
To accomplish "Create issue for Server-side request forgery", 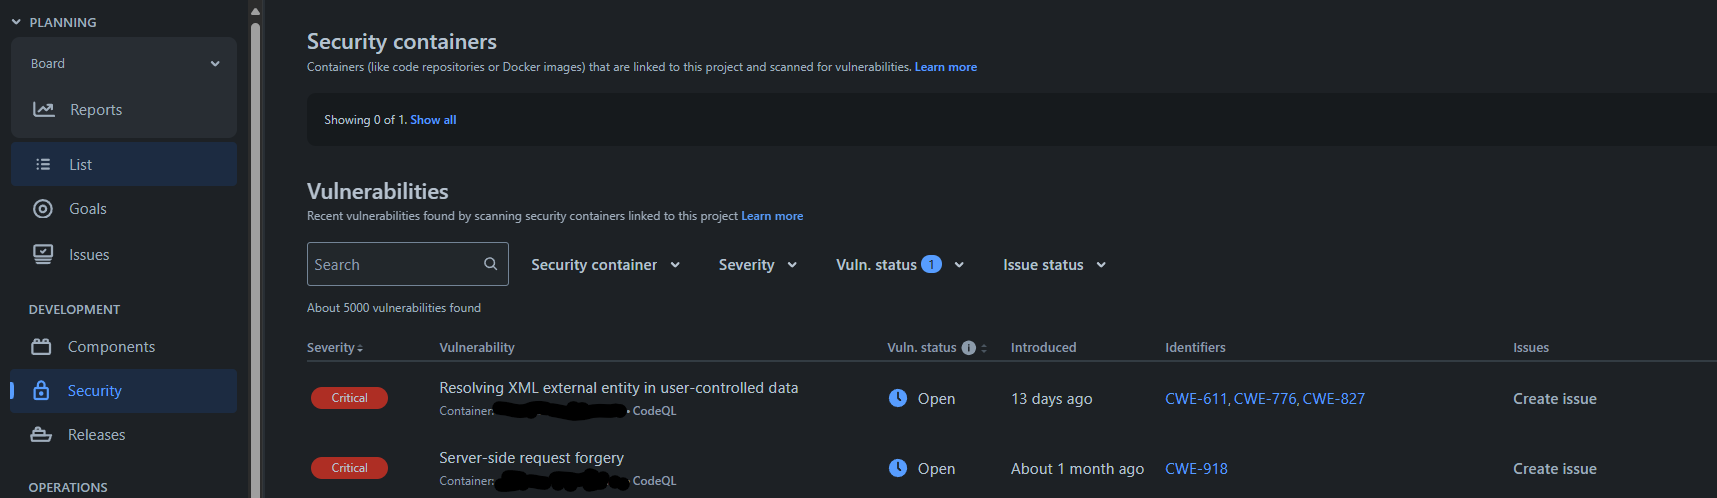I will pos(1555,469).
